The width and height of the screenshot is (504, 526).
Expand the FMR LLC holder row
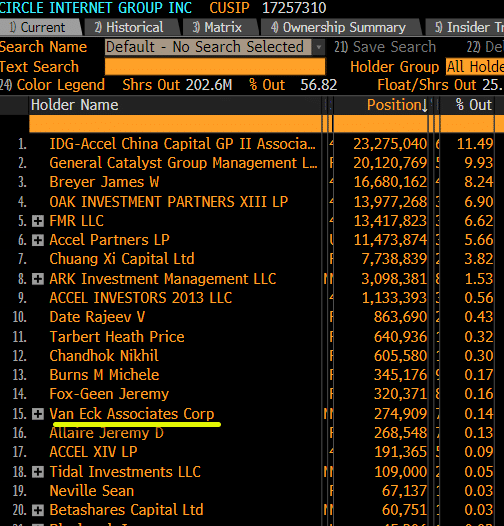coord(38,221)
